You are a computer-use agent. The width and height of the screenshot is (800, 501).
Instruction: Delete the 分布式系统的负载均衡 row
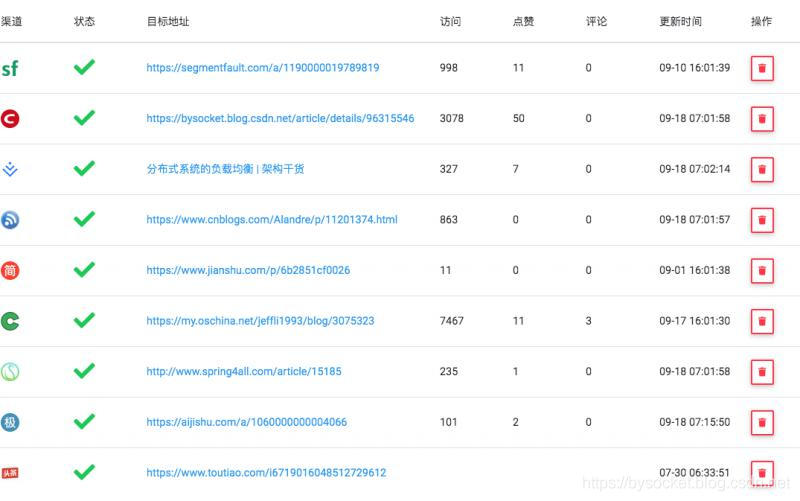point(762,169)
